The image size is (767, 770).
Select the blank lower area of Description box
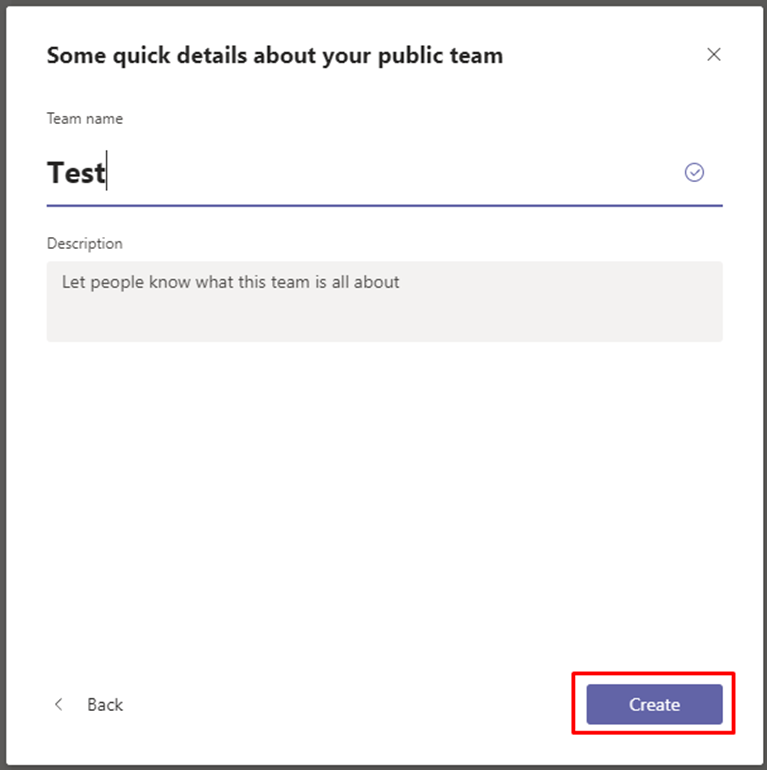point(384,320)
